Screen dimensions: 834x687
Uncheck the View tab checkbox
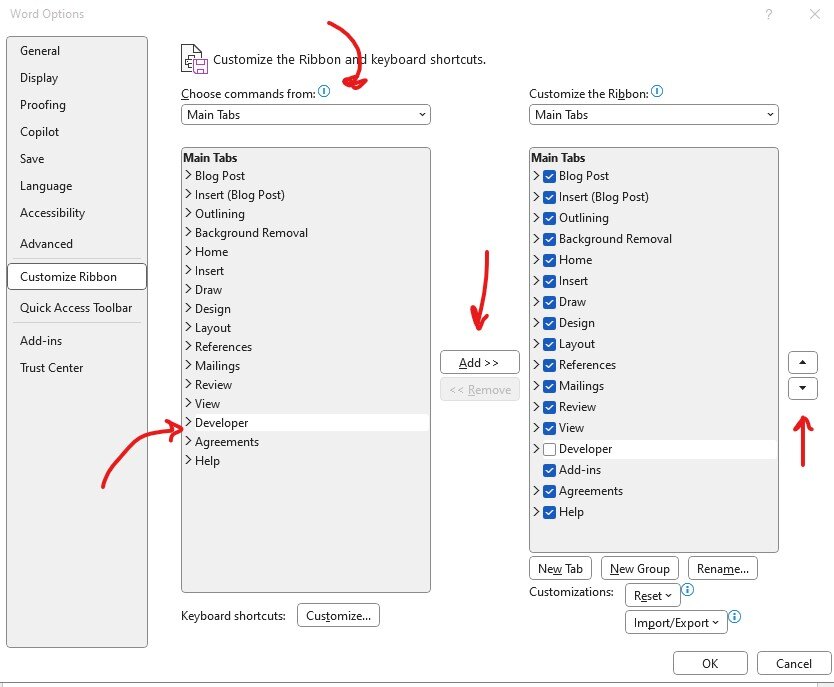point(549,428)
